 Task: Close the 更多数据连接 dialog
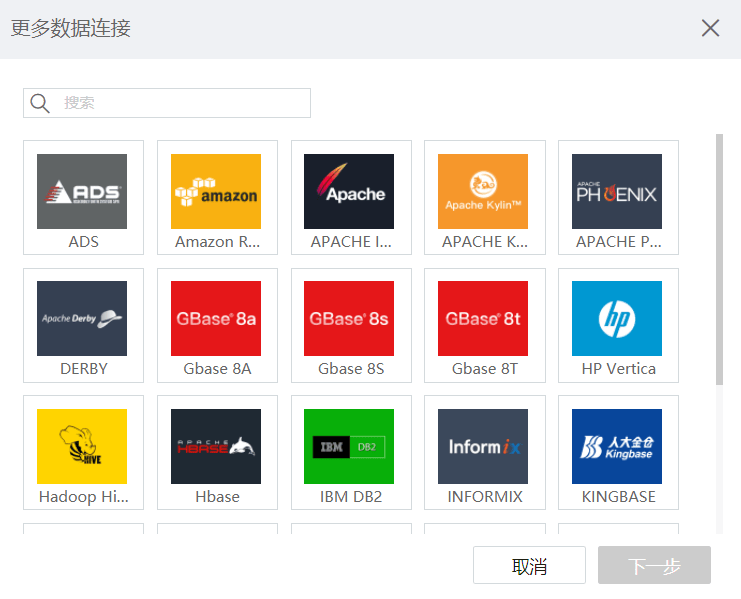[710, 28]
